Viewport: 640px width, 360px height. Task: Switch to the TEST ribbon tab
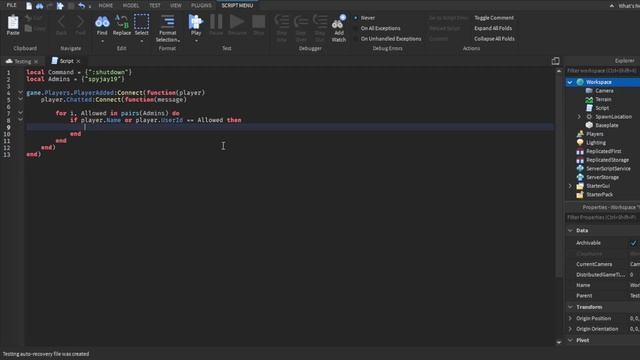[x=155, y=6]
